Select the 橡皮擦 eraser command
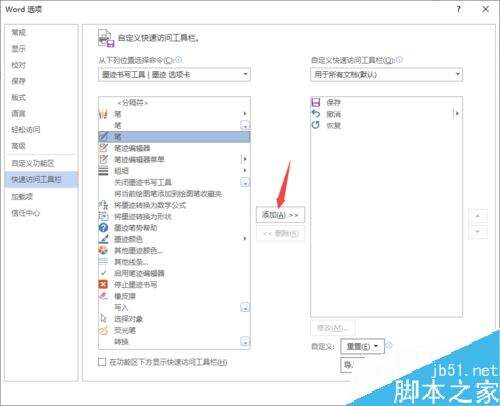 point(174,296)
